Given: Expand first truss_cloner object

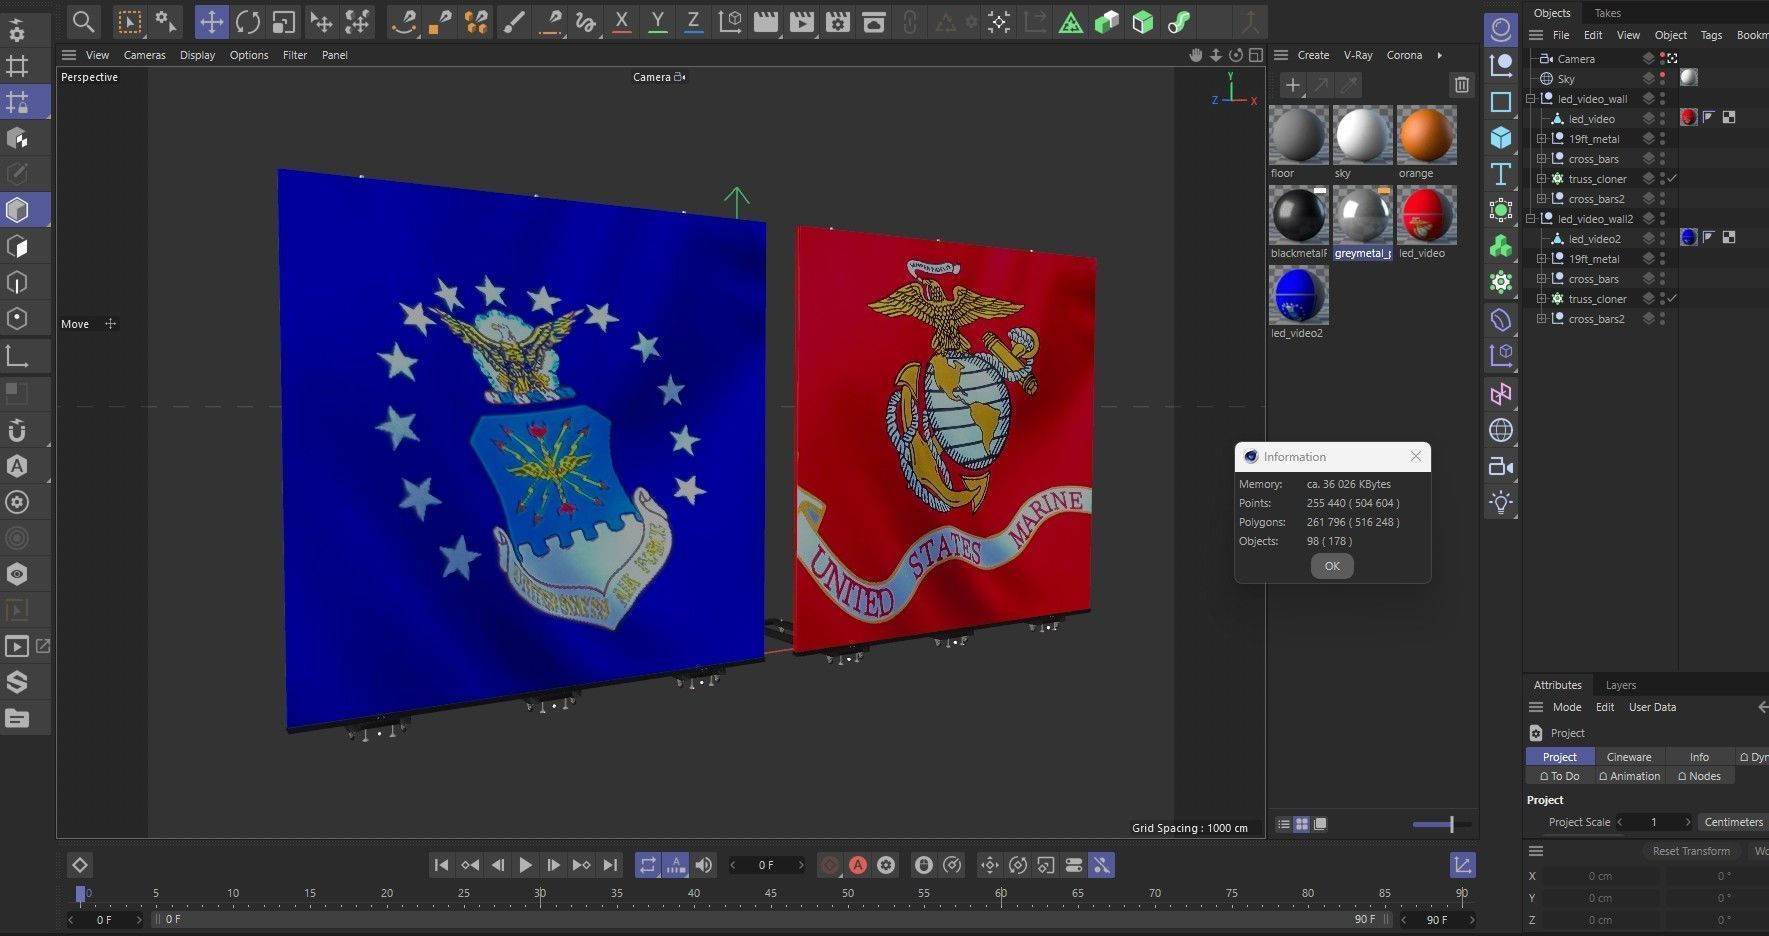Looking at the screenshot, I should [x=1541, y=179].
